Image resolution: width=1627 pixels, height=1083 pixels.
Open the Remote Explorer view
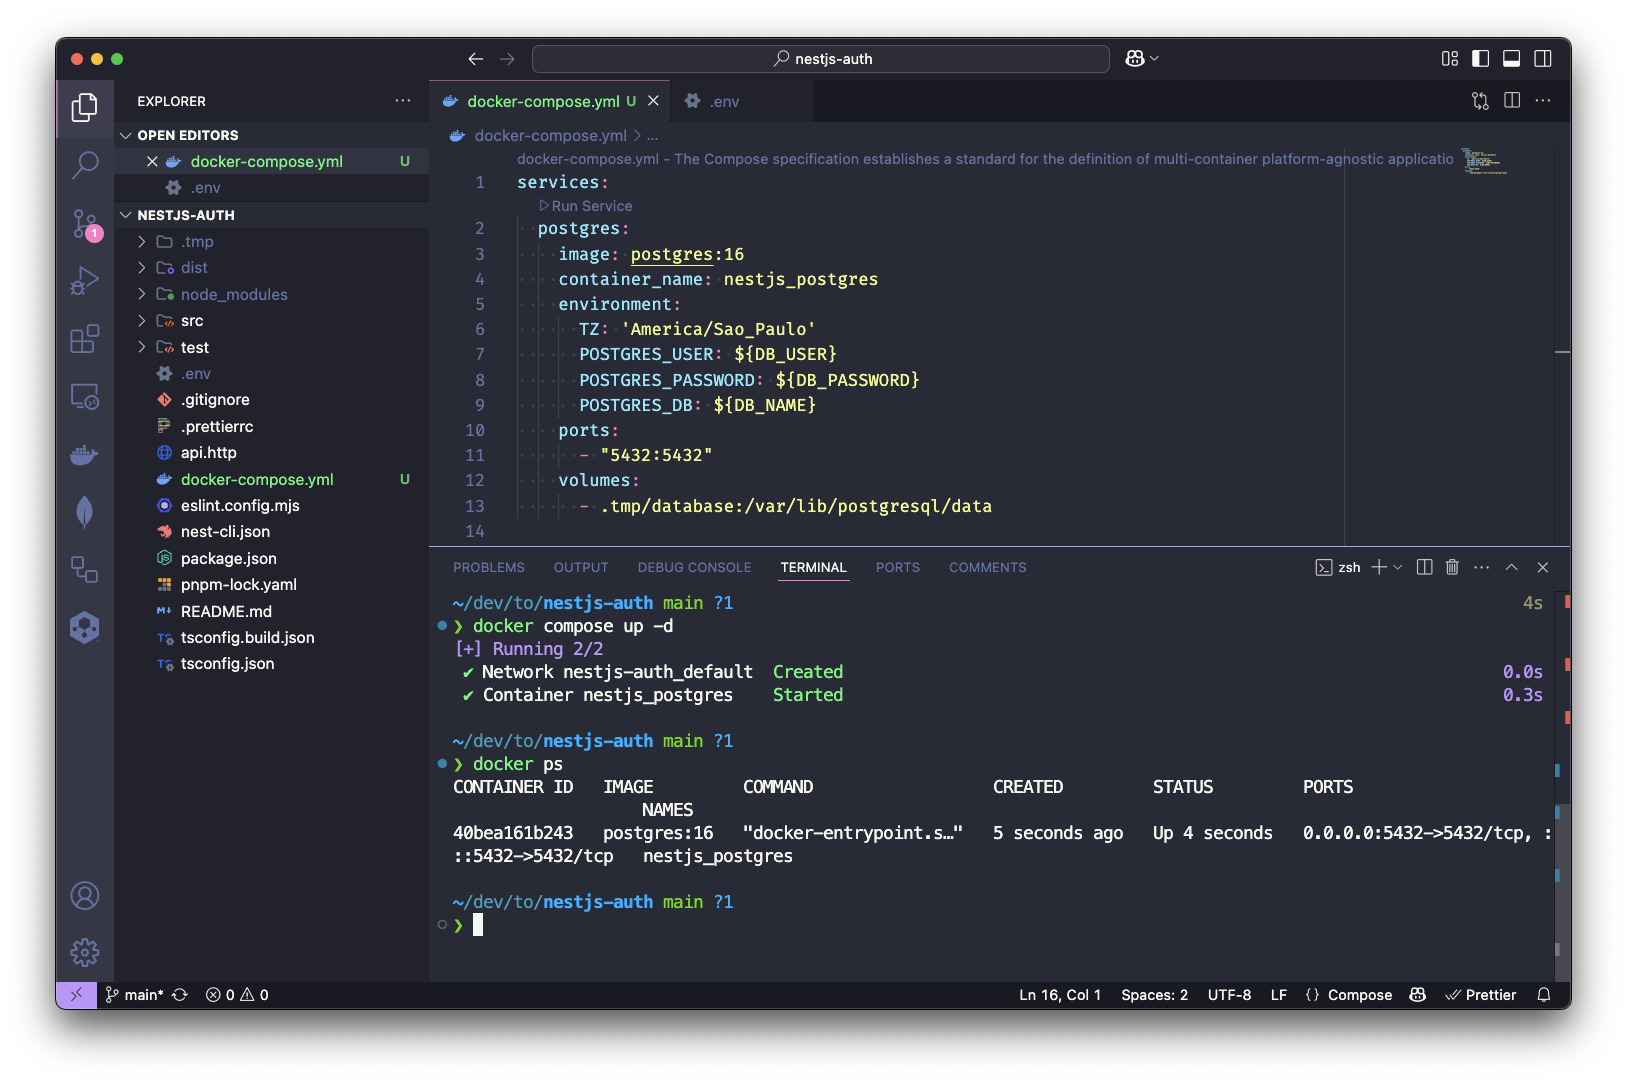(85, 397)
